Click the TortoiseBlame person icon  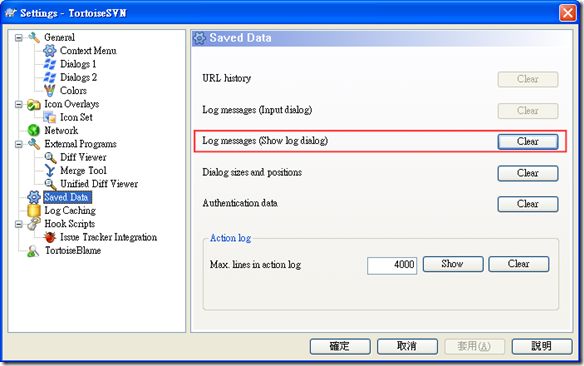click(34, 251)
